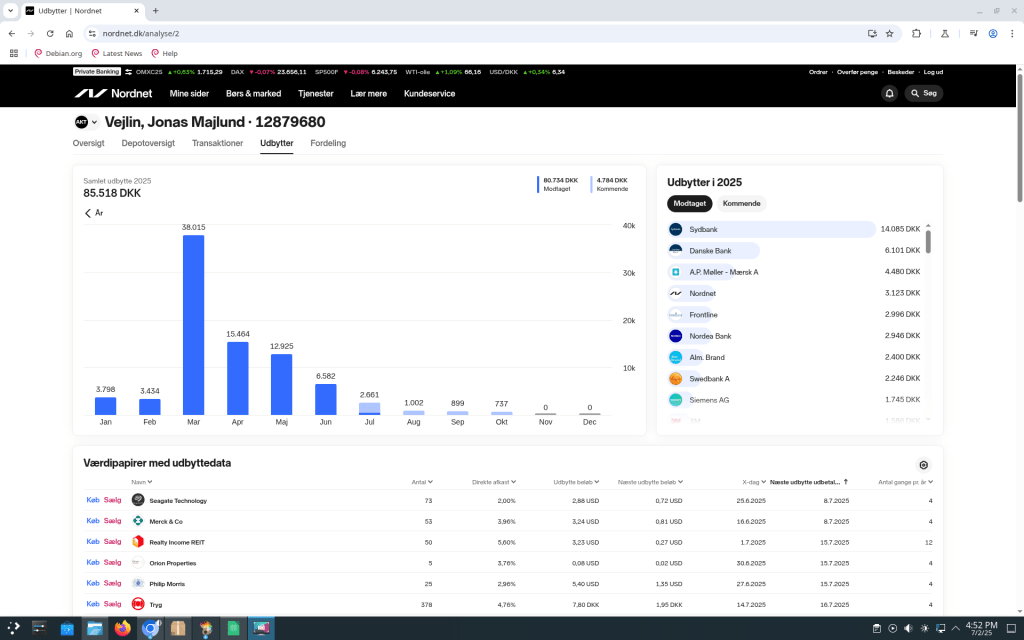Click the Nordnet logo in header

[115, 93]
